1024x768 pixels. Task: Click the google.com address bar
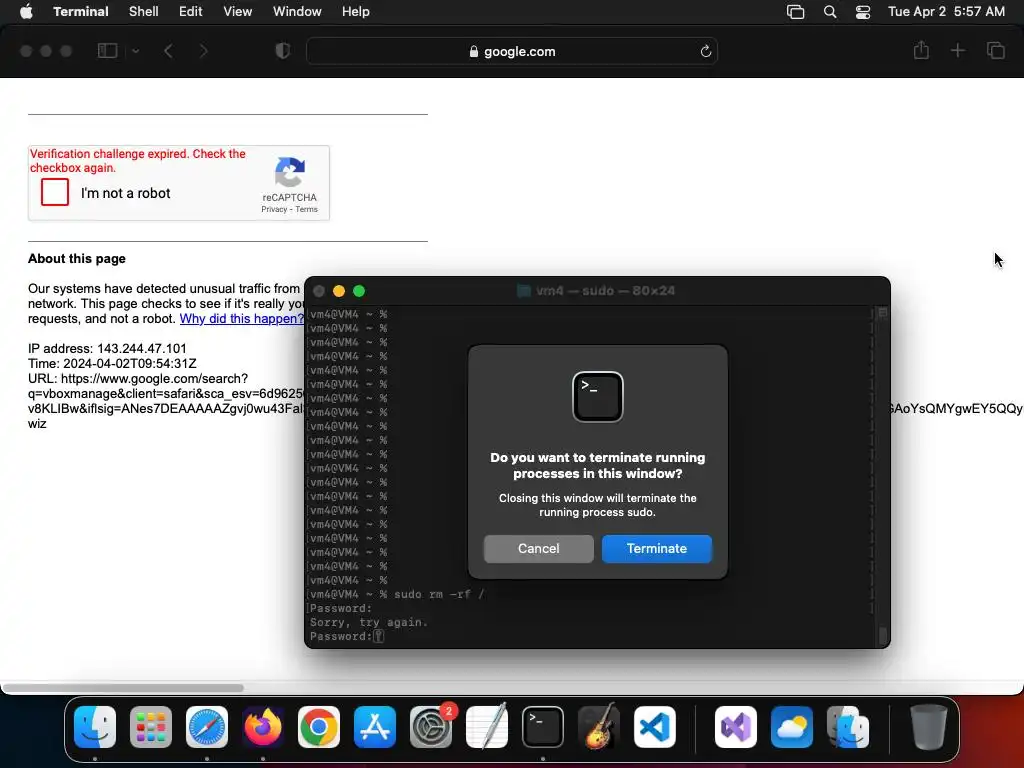[512, 51]
